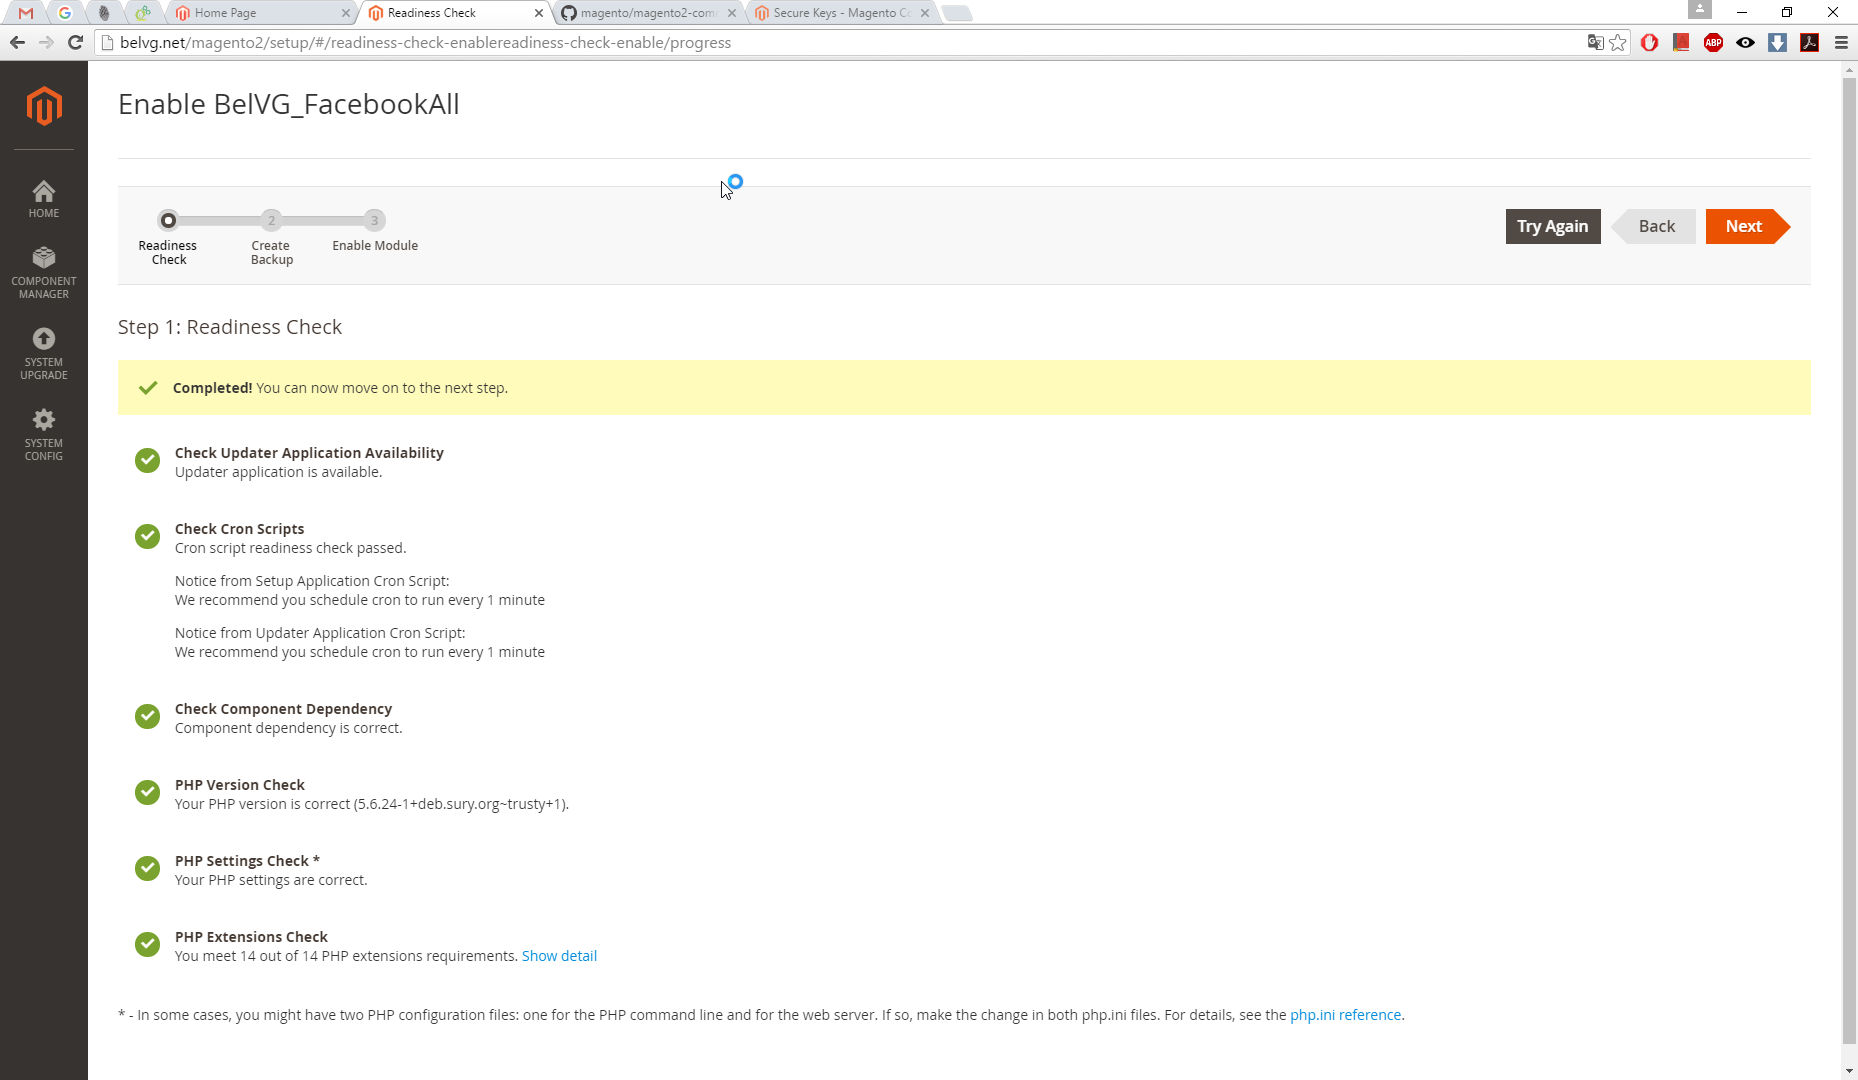Open the php.ini reference link
Viewport: 1858px width, 1080px height.
tap(1345, 1015)
